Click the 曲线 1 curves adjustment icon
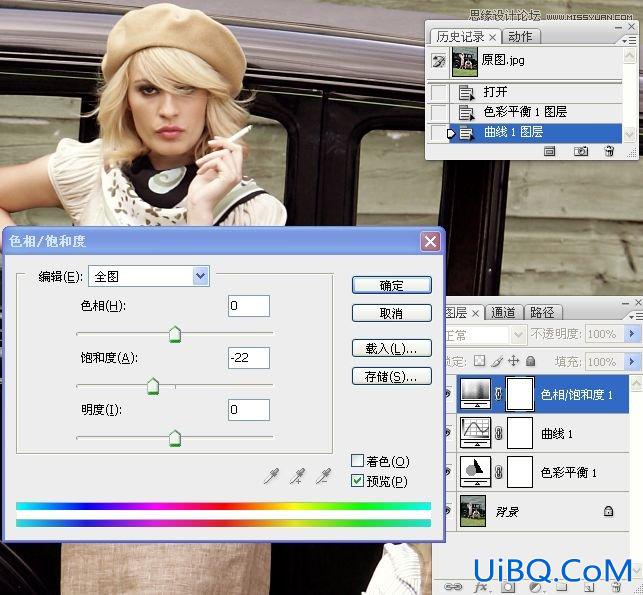643x595 pixels. pos(475,433)
